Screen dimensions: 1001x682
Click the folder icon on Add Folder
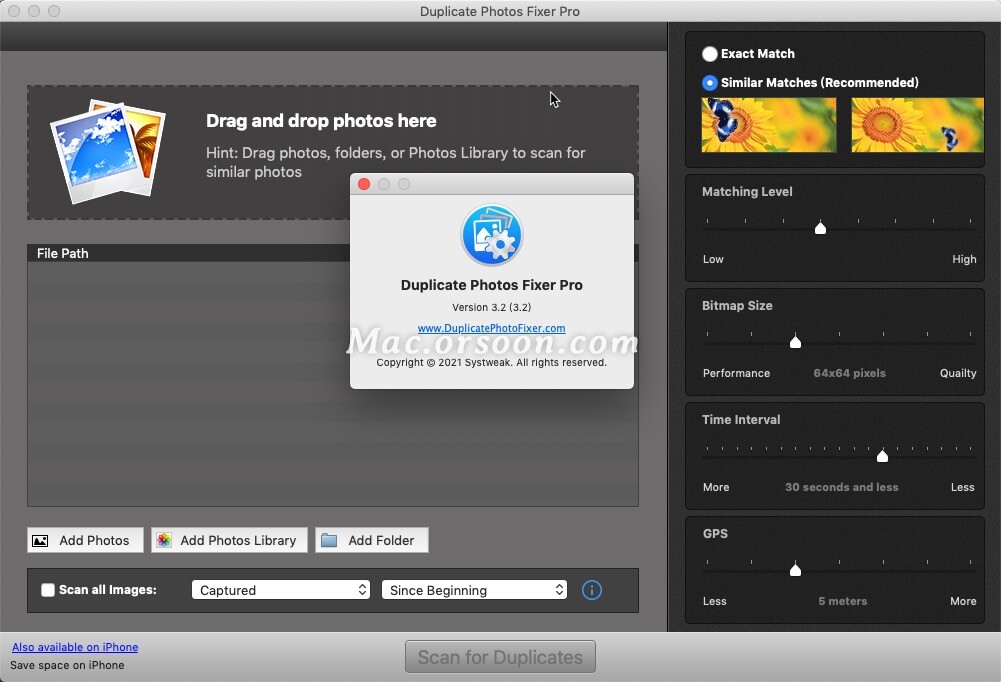(329, 540)
